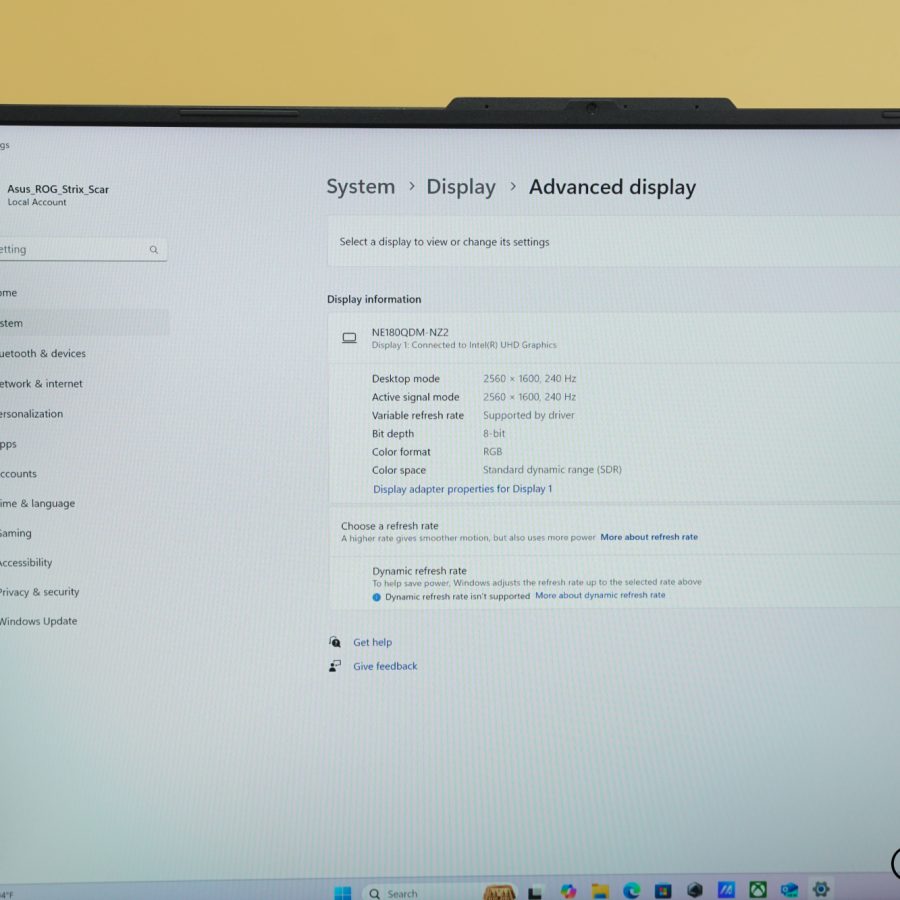Screen dimensions: 900x900
Task: Open Task View from the taskbar
Action: point(534,893)
